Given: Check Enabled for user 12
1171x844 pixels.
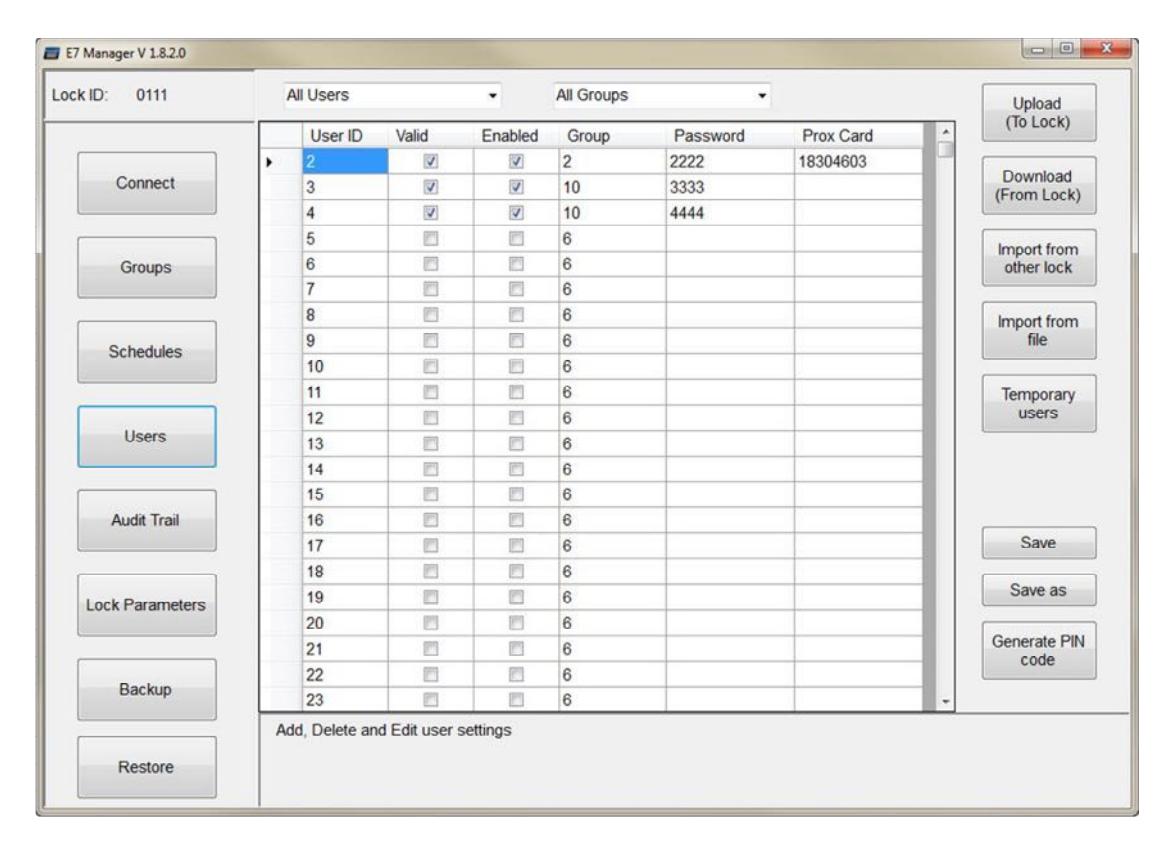Looking at the screenshot, I should click(x=516, y=418).
